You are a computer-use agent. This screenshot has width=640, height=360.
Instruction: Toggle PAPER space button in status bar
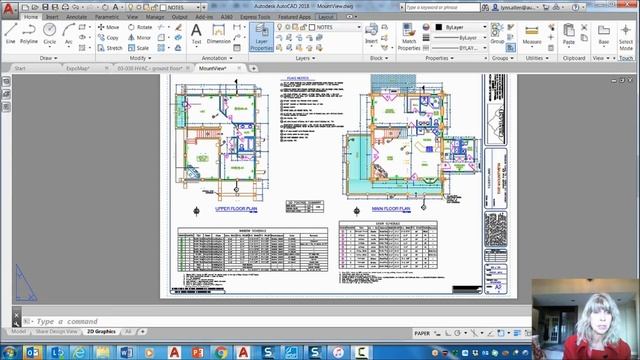click(422, 333)
